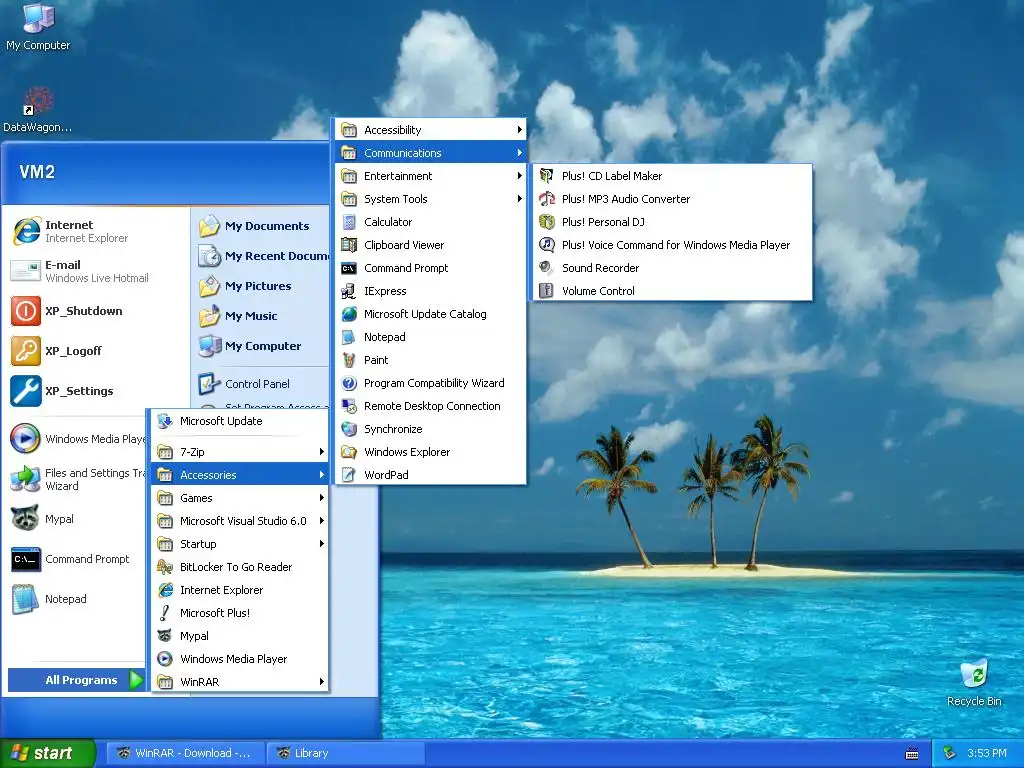
Task: Expand the Accessibility submenu arrow
Action: (519, 129)
